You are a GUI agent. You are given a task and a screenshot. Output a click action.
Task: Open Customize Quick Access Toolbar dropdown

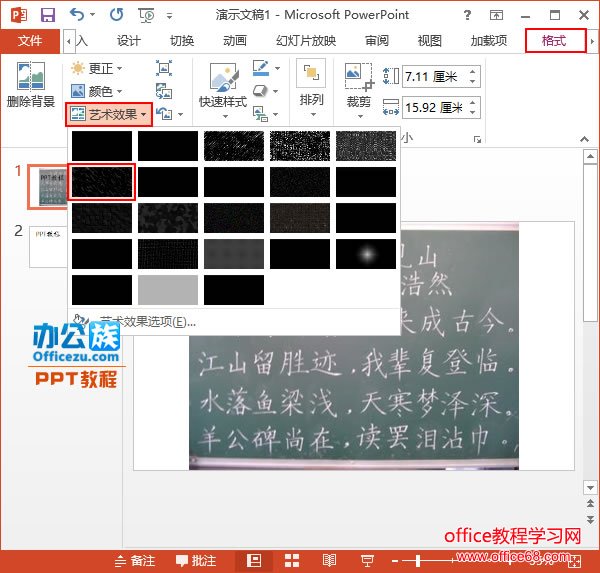tap(169, 16)
